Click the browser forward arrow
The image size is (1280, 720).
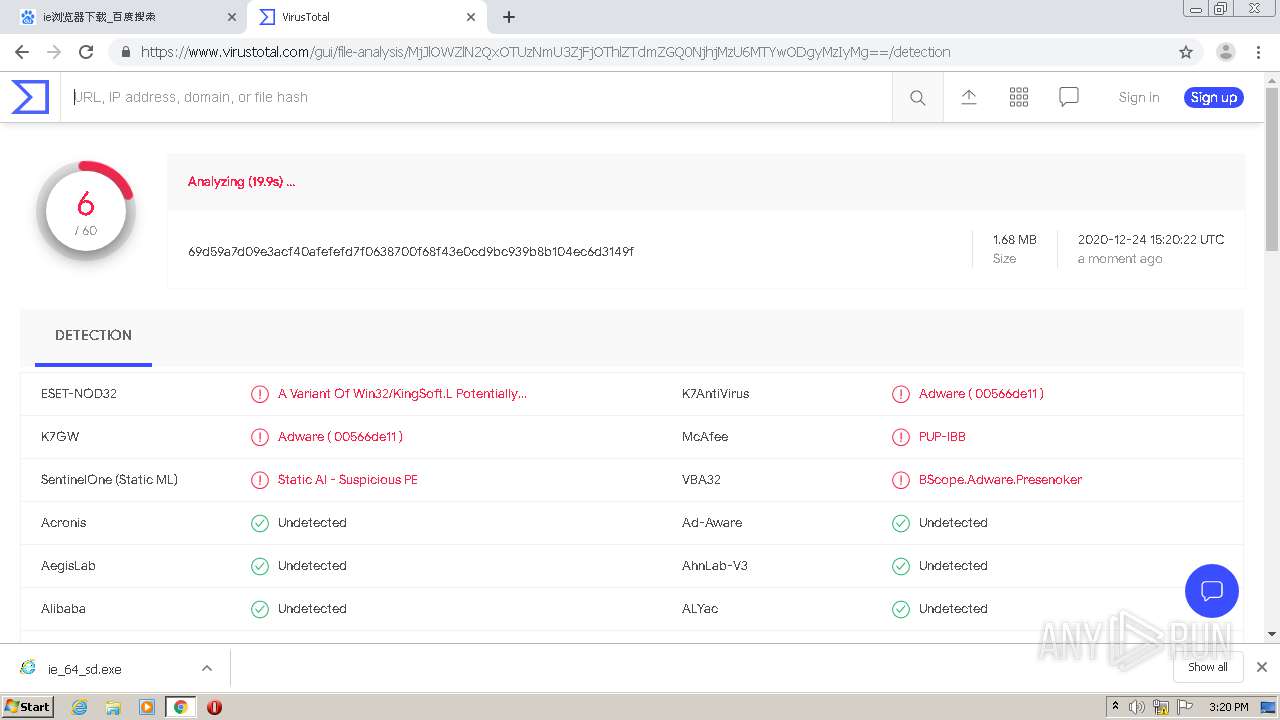tap(54, 52)
